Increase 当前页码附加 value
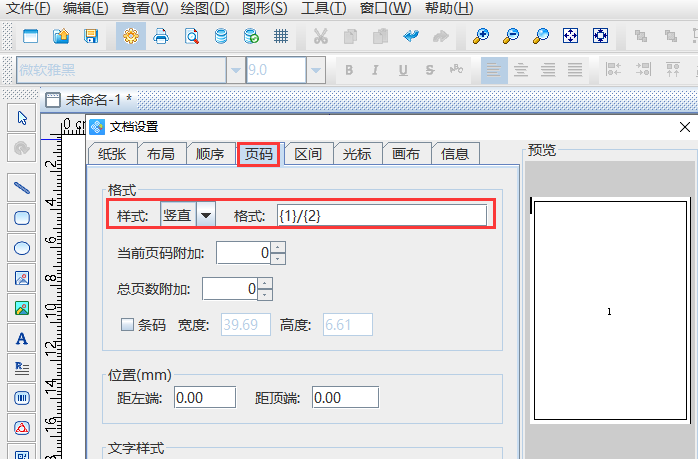698x459 pixels. [278, 247]
